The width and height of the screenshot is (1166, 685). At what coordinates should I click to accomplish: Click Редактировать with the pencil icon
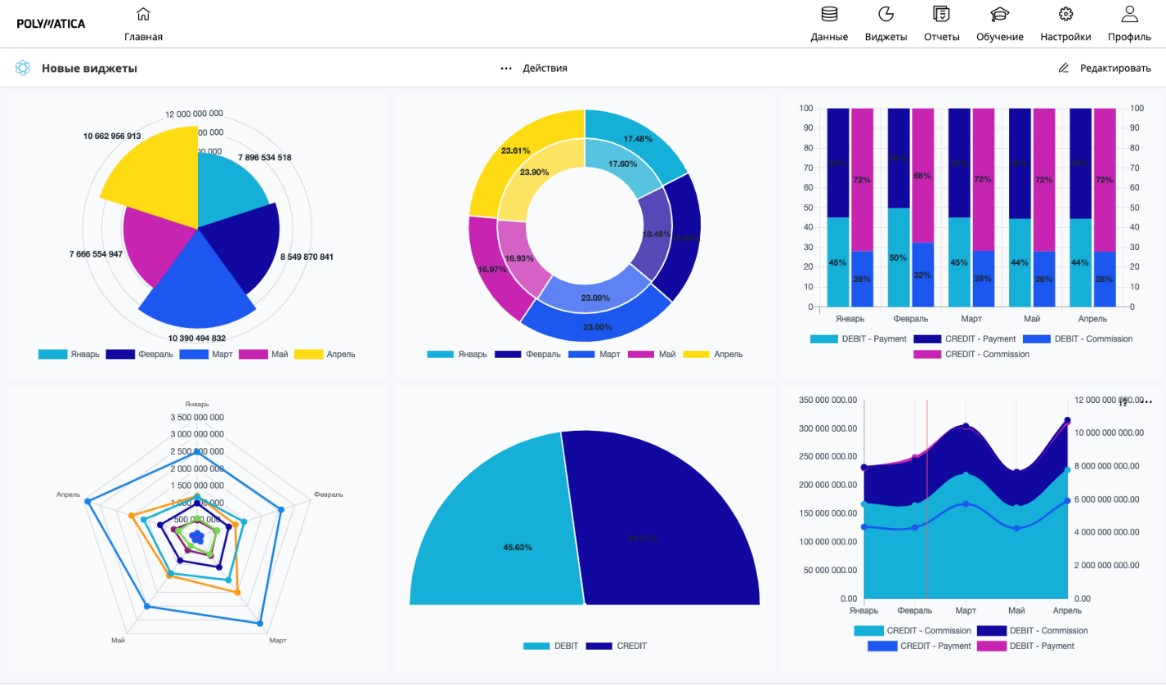pyautogui.click(x=1104, y=68)
